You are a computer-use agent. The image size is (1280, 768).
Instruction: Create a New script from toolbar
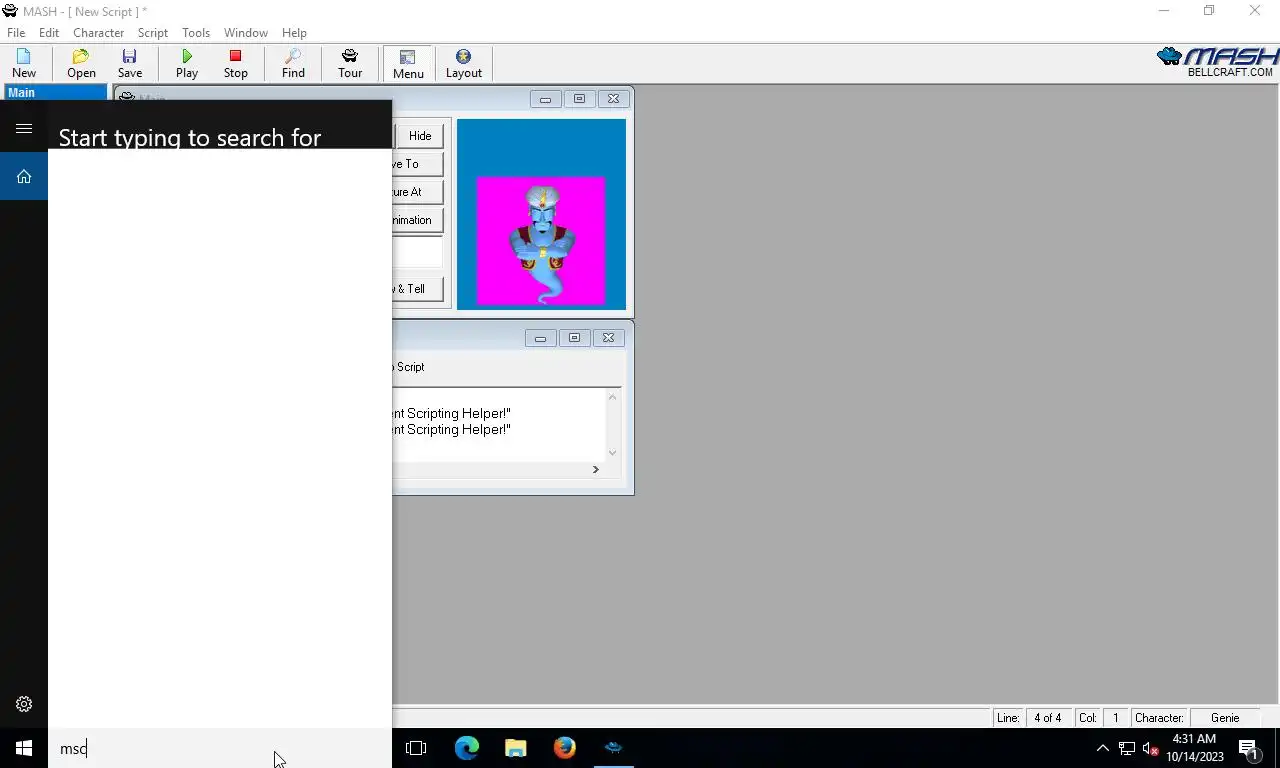(24, 63)
